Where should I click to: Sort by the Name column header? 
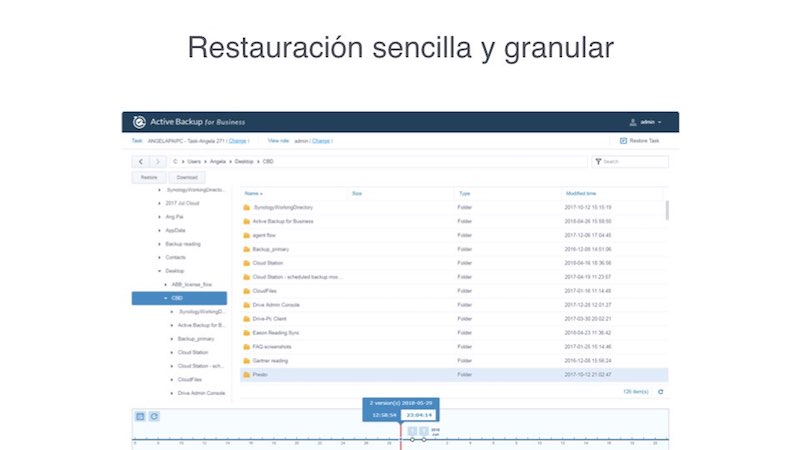point(253,193)
